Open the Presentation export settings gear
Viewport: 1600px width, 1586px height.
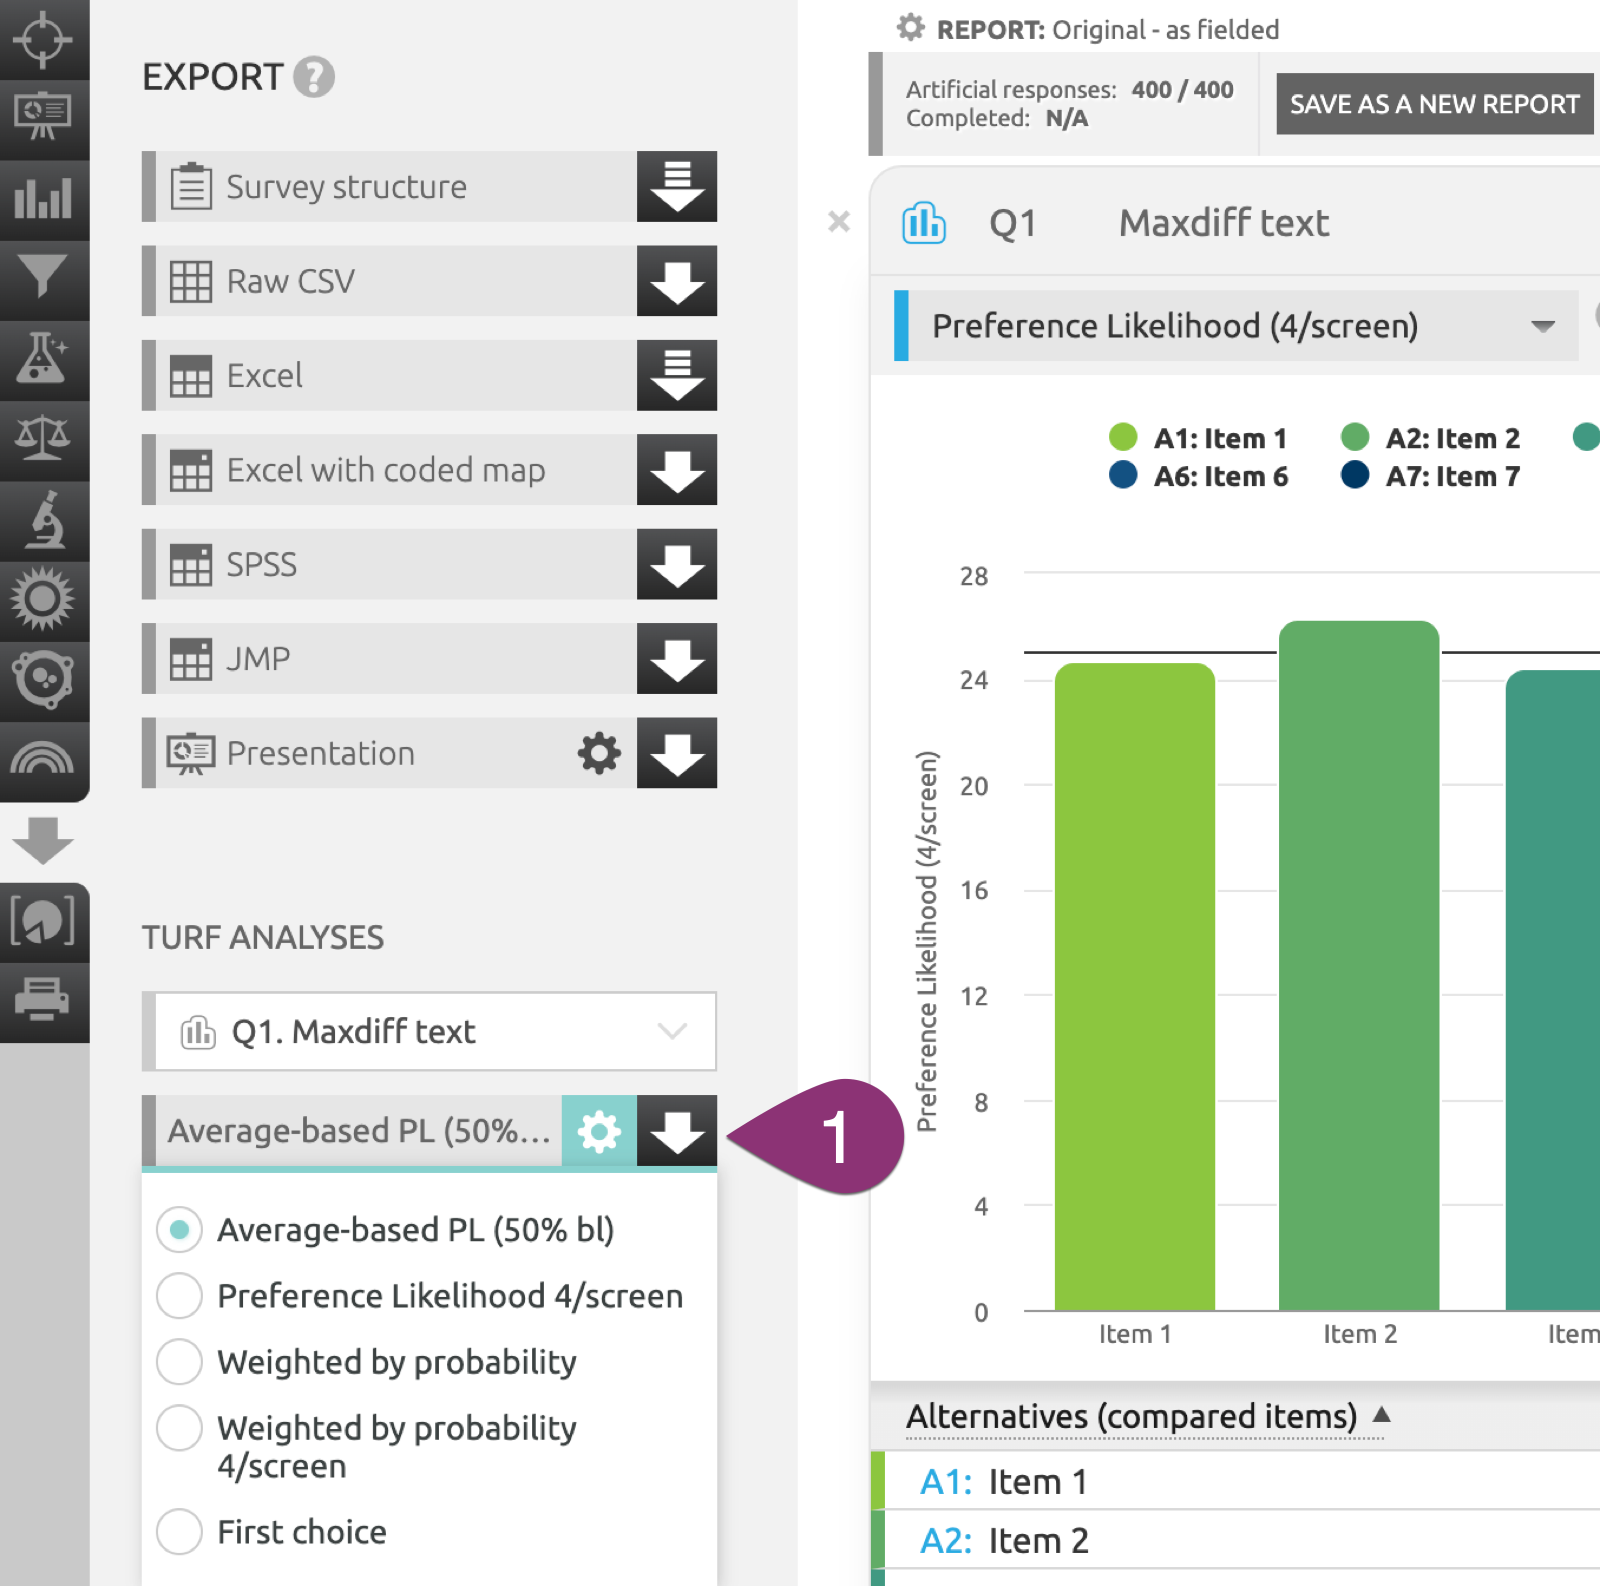(x=597, y=753)
